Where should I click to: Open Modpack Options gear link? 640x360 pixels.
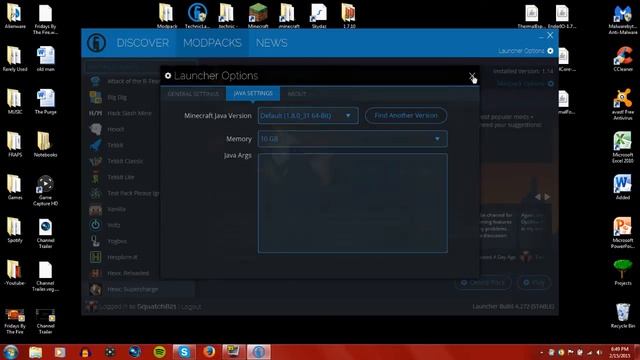[x=526, y=84]
